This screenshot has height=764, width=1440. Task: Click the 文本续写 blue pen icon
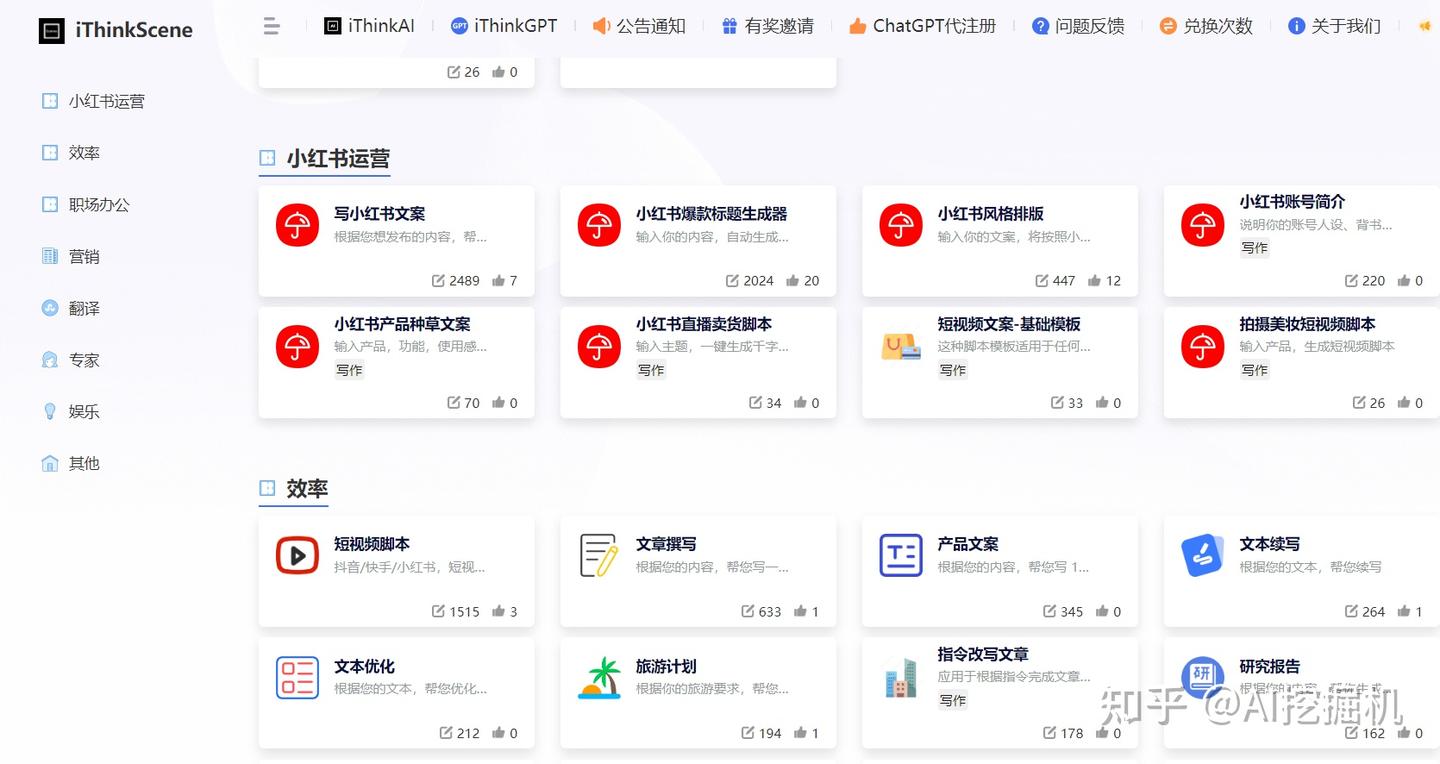(1201, 554)
